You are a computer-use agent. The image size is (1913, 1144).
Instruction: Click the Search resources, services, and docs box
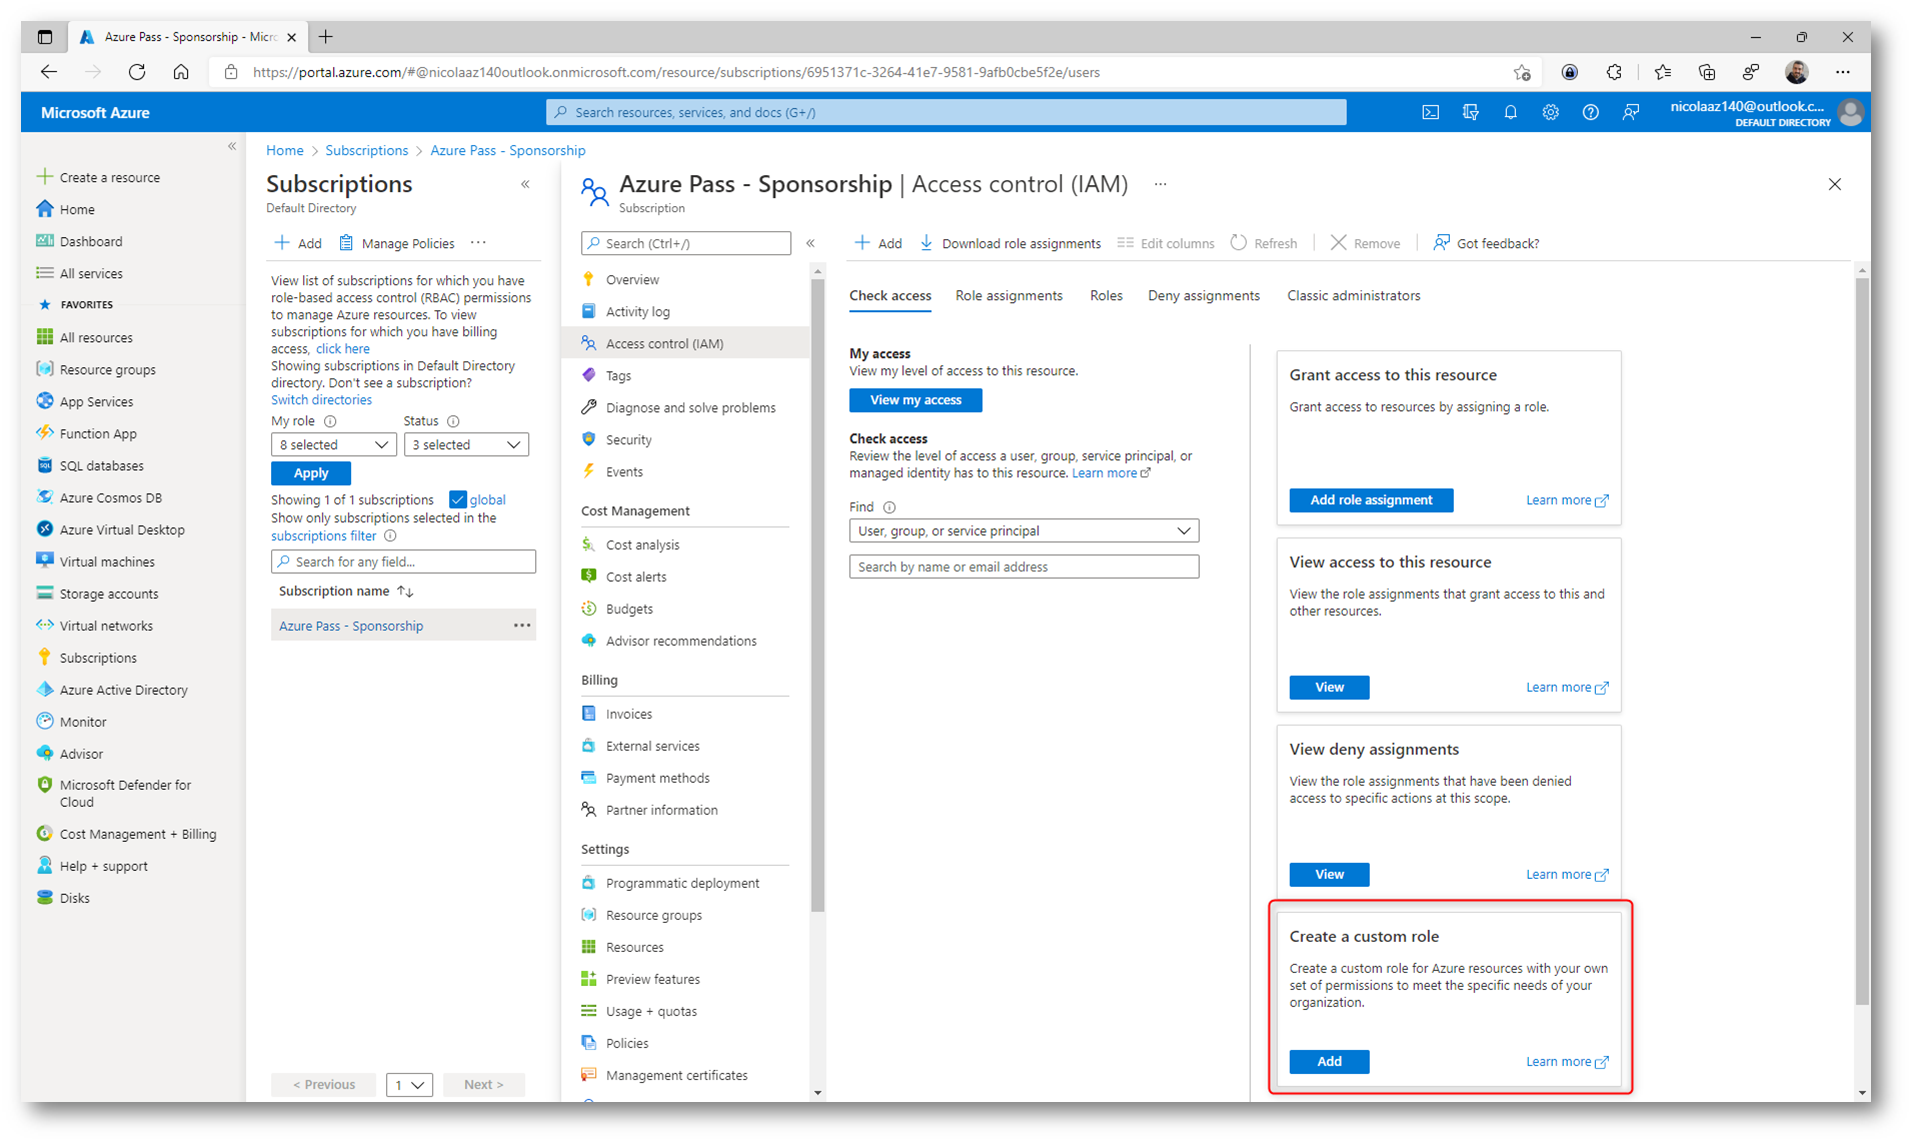click(x=945, y=112)
